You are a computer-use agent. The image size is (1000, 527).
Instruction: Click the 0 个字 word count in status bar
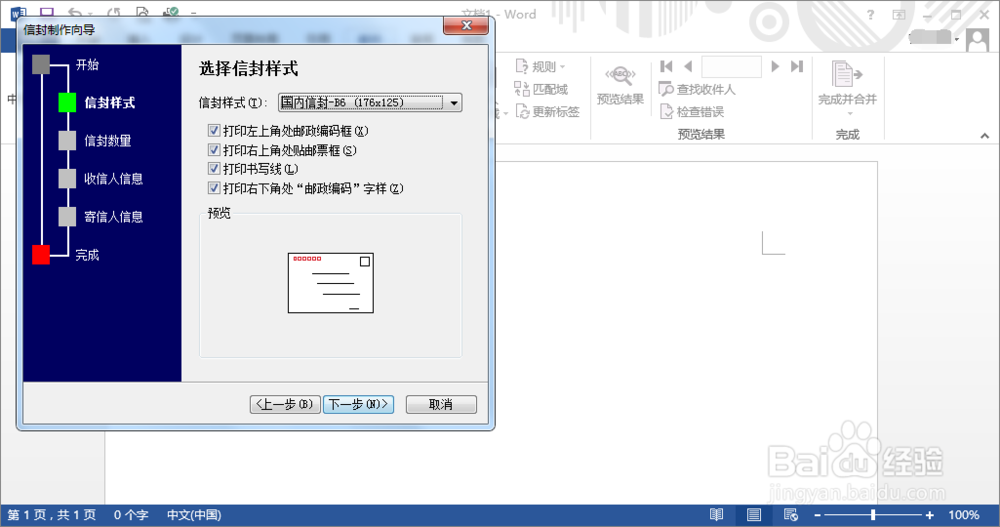click(x=131, y=515)
